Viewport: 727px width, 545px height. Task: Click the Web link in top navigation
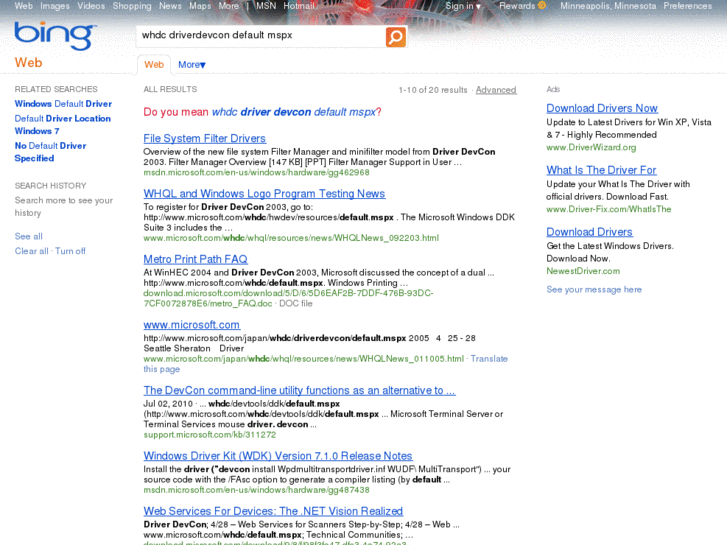coord(24,6)
